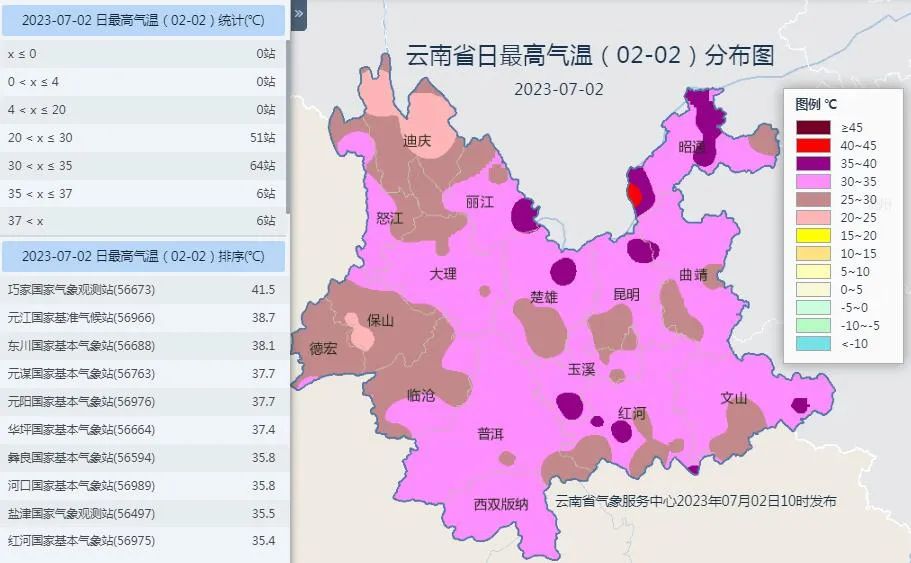Click the 35~40 purple legend swatch
The image size is (911, 563).
coord(813,164)
